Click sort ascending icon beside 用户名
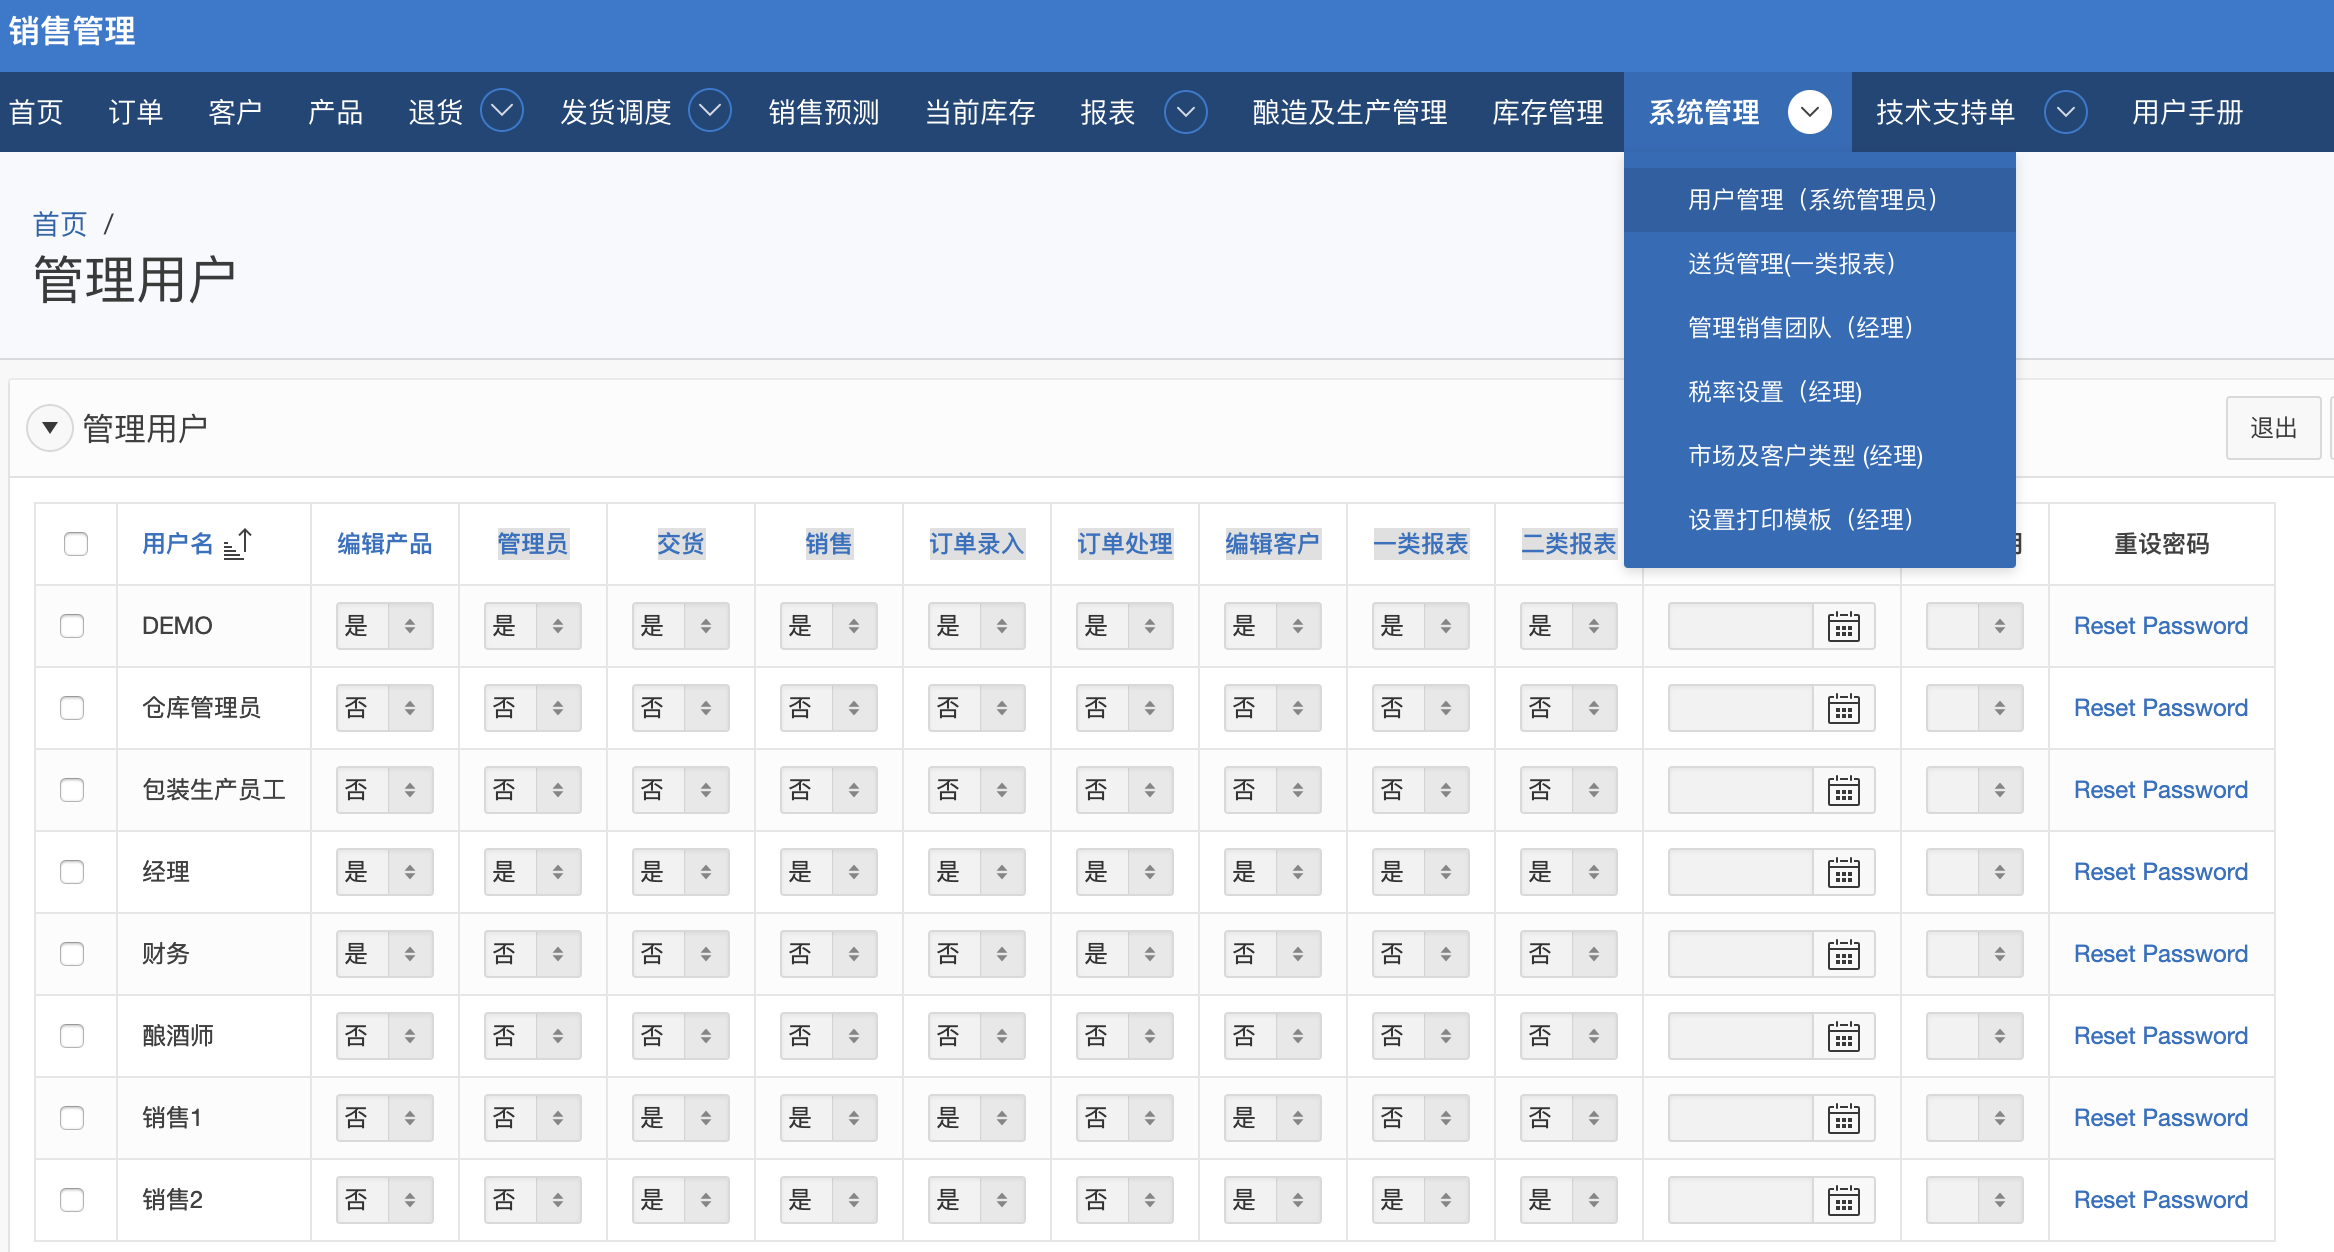 pyautogui.click(x=238, y=544)
